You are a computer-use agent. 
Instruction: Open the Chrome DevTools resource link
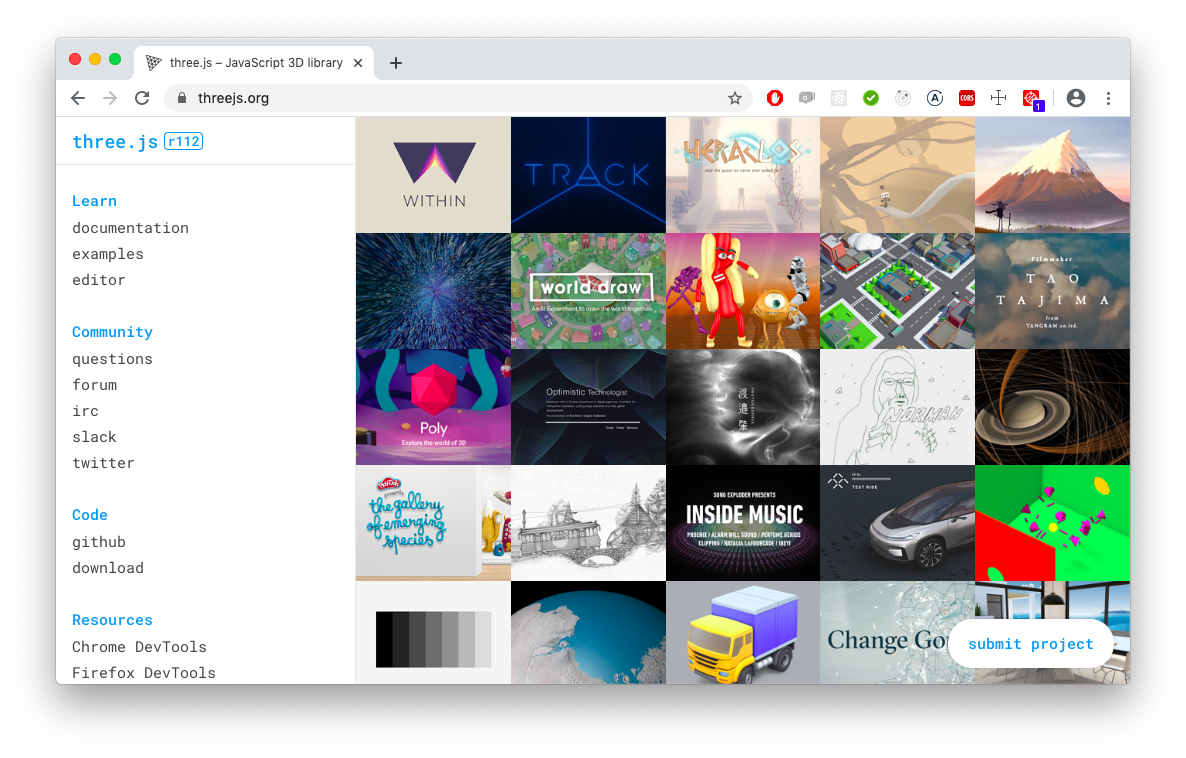(x=139, y=647)
